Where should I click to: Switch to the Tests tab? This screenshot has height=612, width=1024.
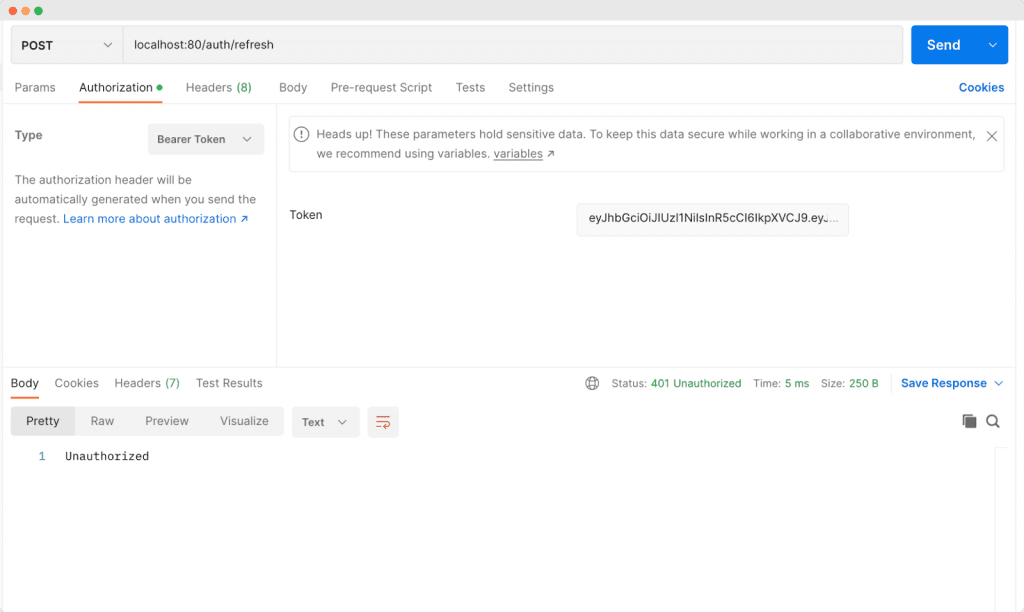point(470,88)
